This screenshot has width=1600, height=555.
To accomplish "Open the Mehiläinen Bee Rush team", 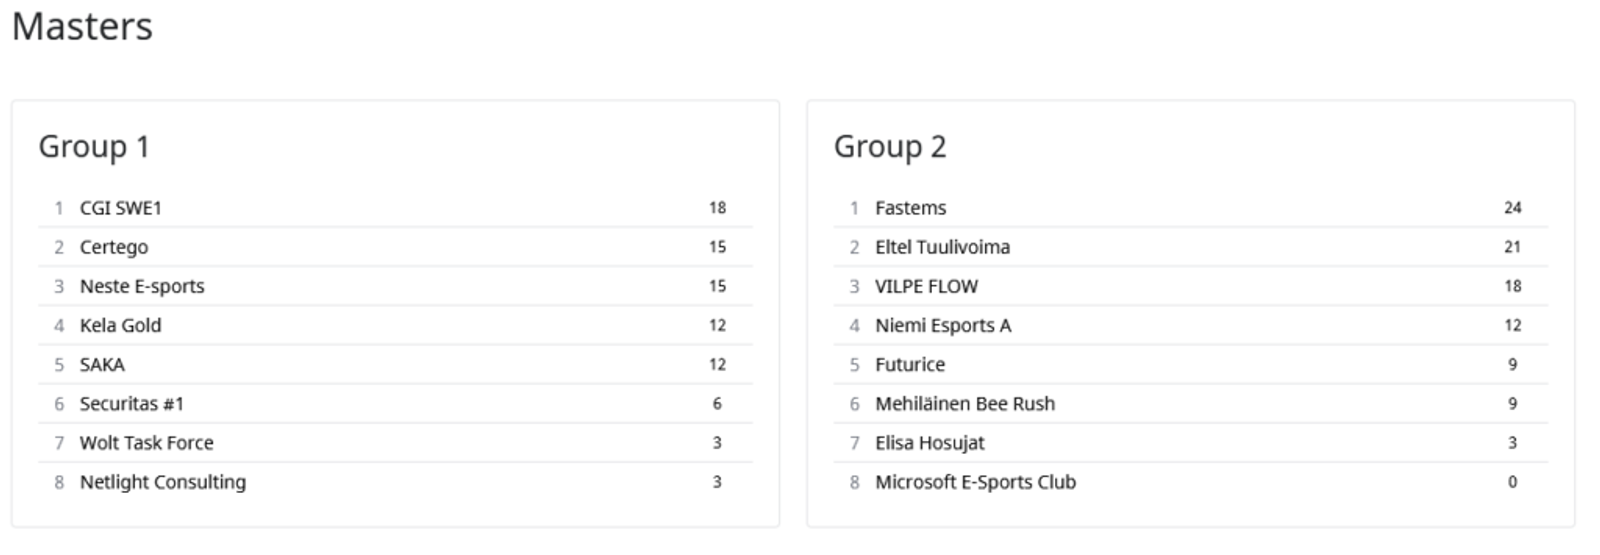I will pyautogui.click(x=964, y=404).
